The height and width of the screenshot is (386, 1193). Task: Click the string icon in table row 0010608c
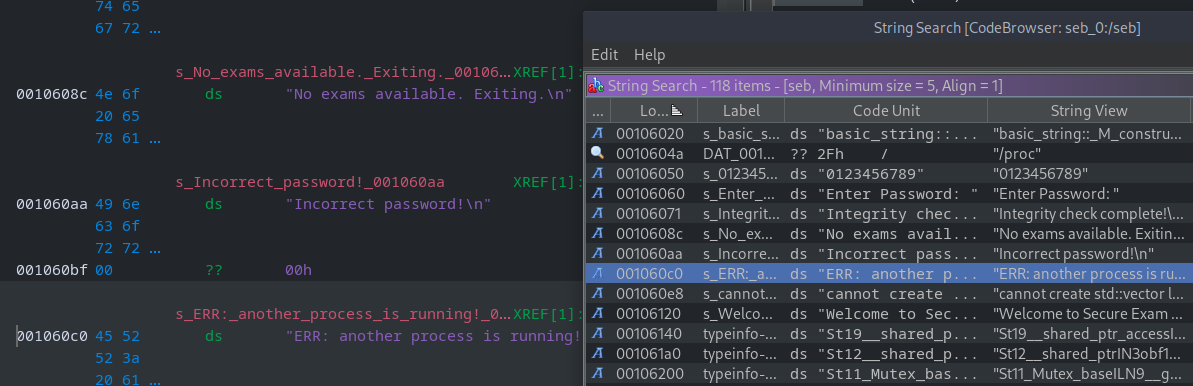point(597,234)
